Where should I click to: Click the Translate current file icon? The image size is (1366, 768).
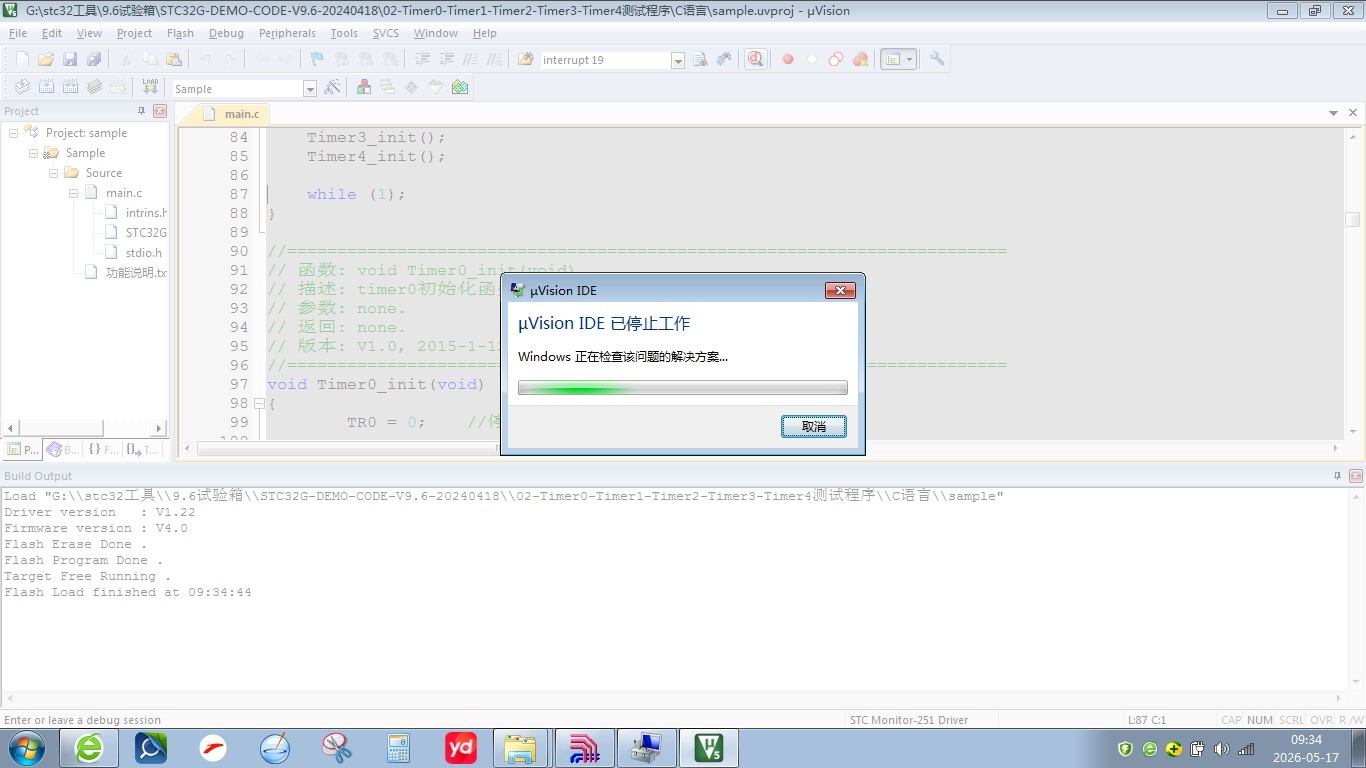[22, 88]
